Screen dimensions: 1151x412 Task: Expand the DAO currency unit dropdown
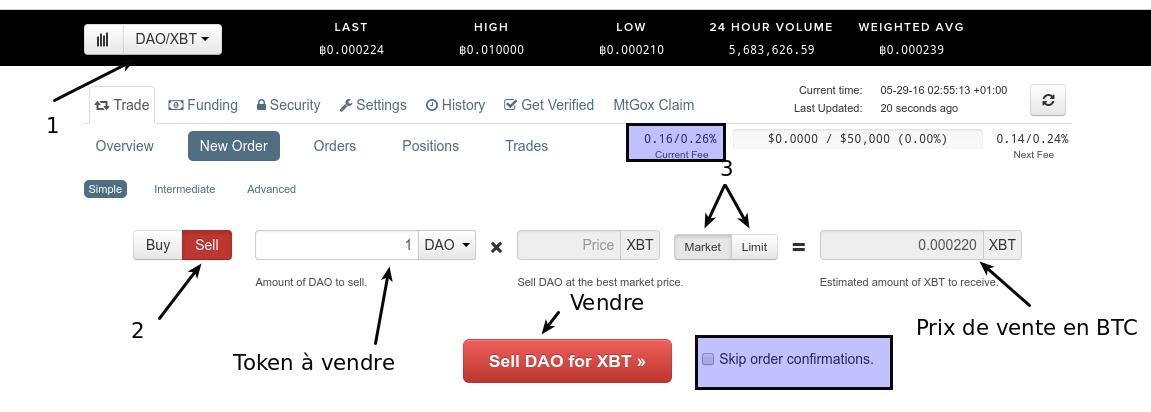(x=447, y=245)
